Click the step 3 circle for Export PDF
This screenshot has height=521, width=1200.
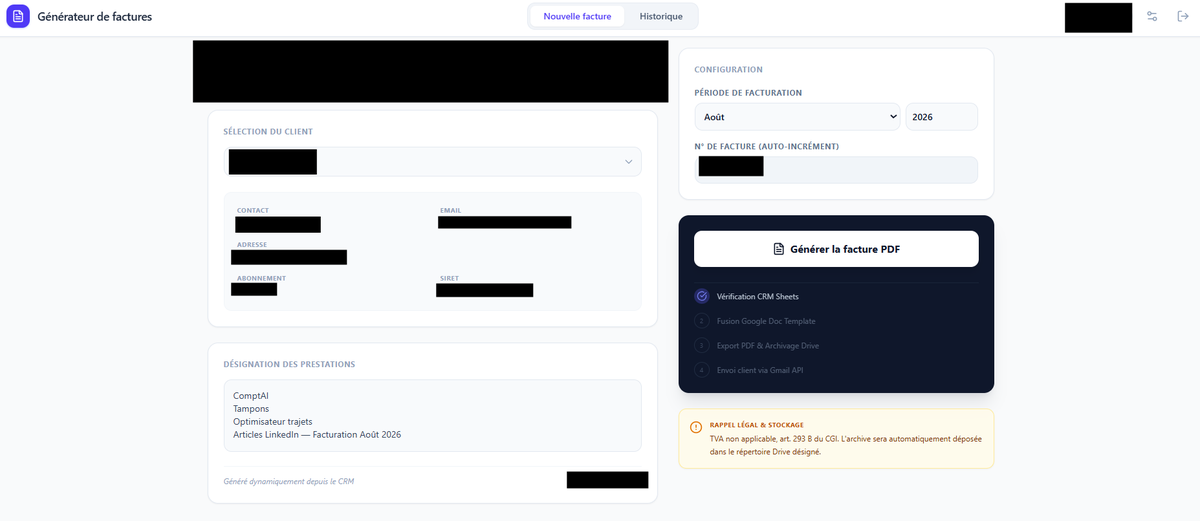(x=702, y=345)
